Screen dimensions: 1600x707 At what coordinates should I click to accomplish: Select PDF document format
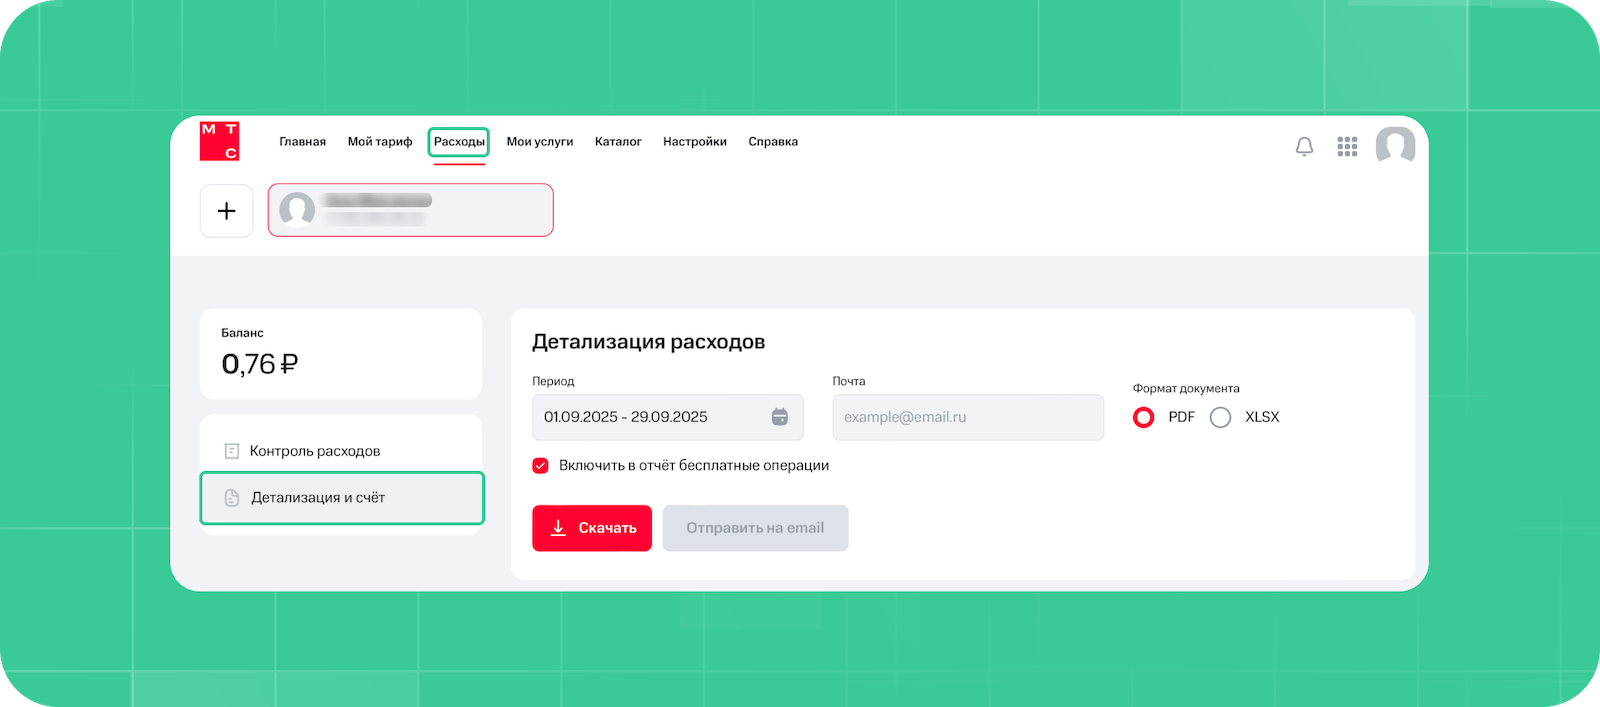[1144, 418]
